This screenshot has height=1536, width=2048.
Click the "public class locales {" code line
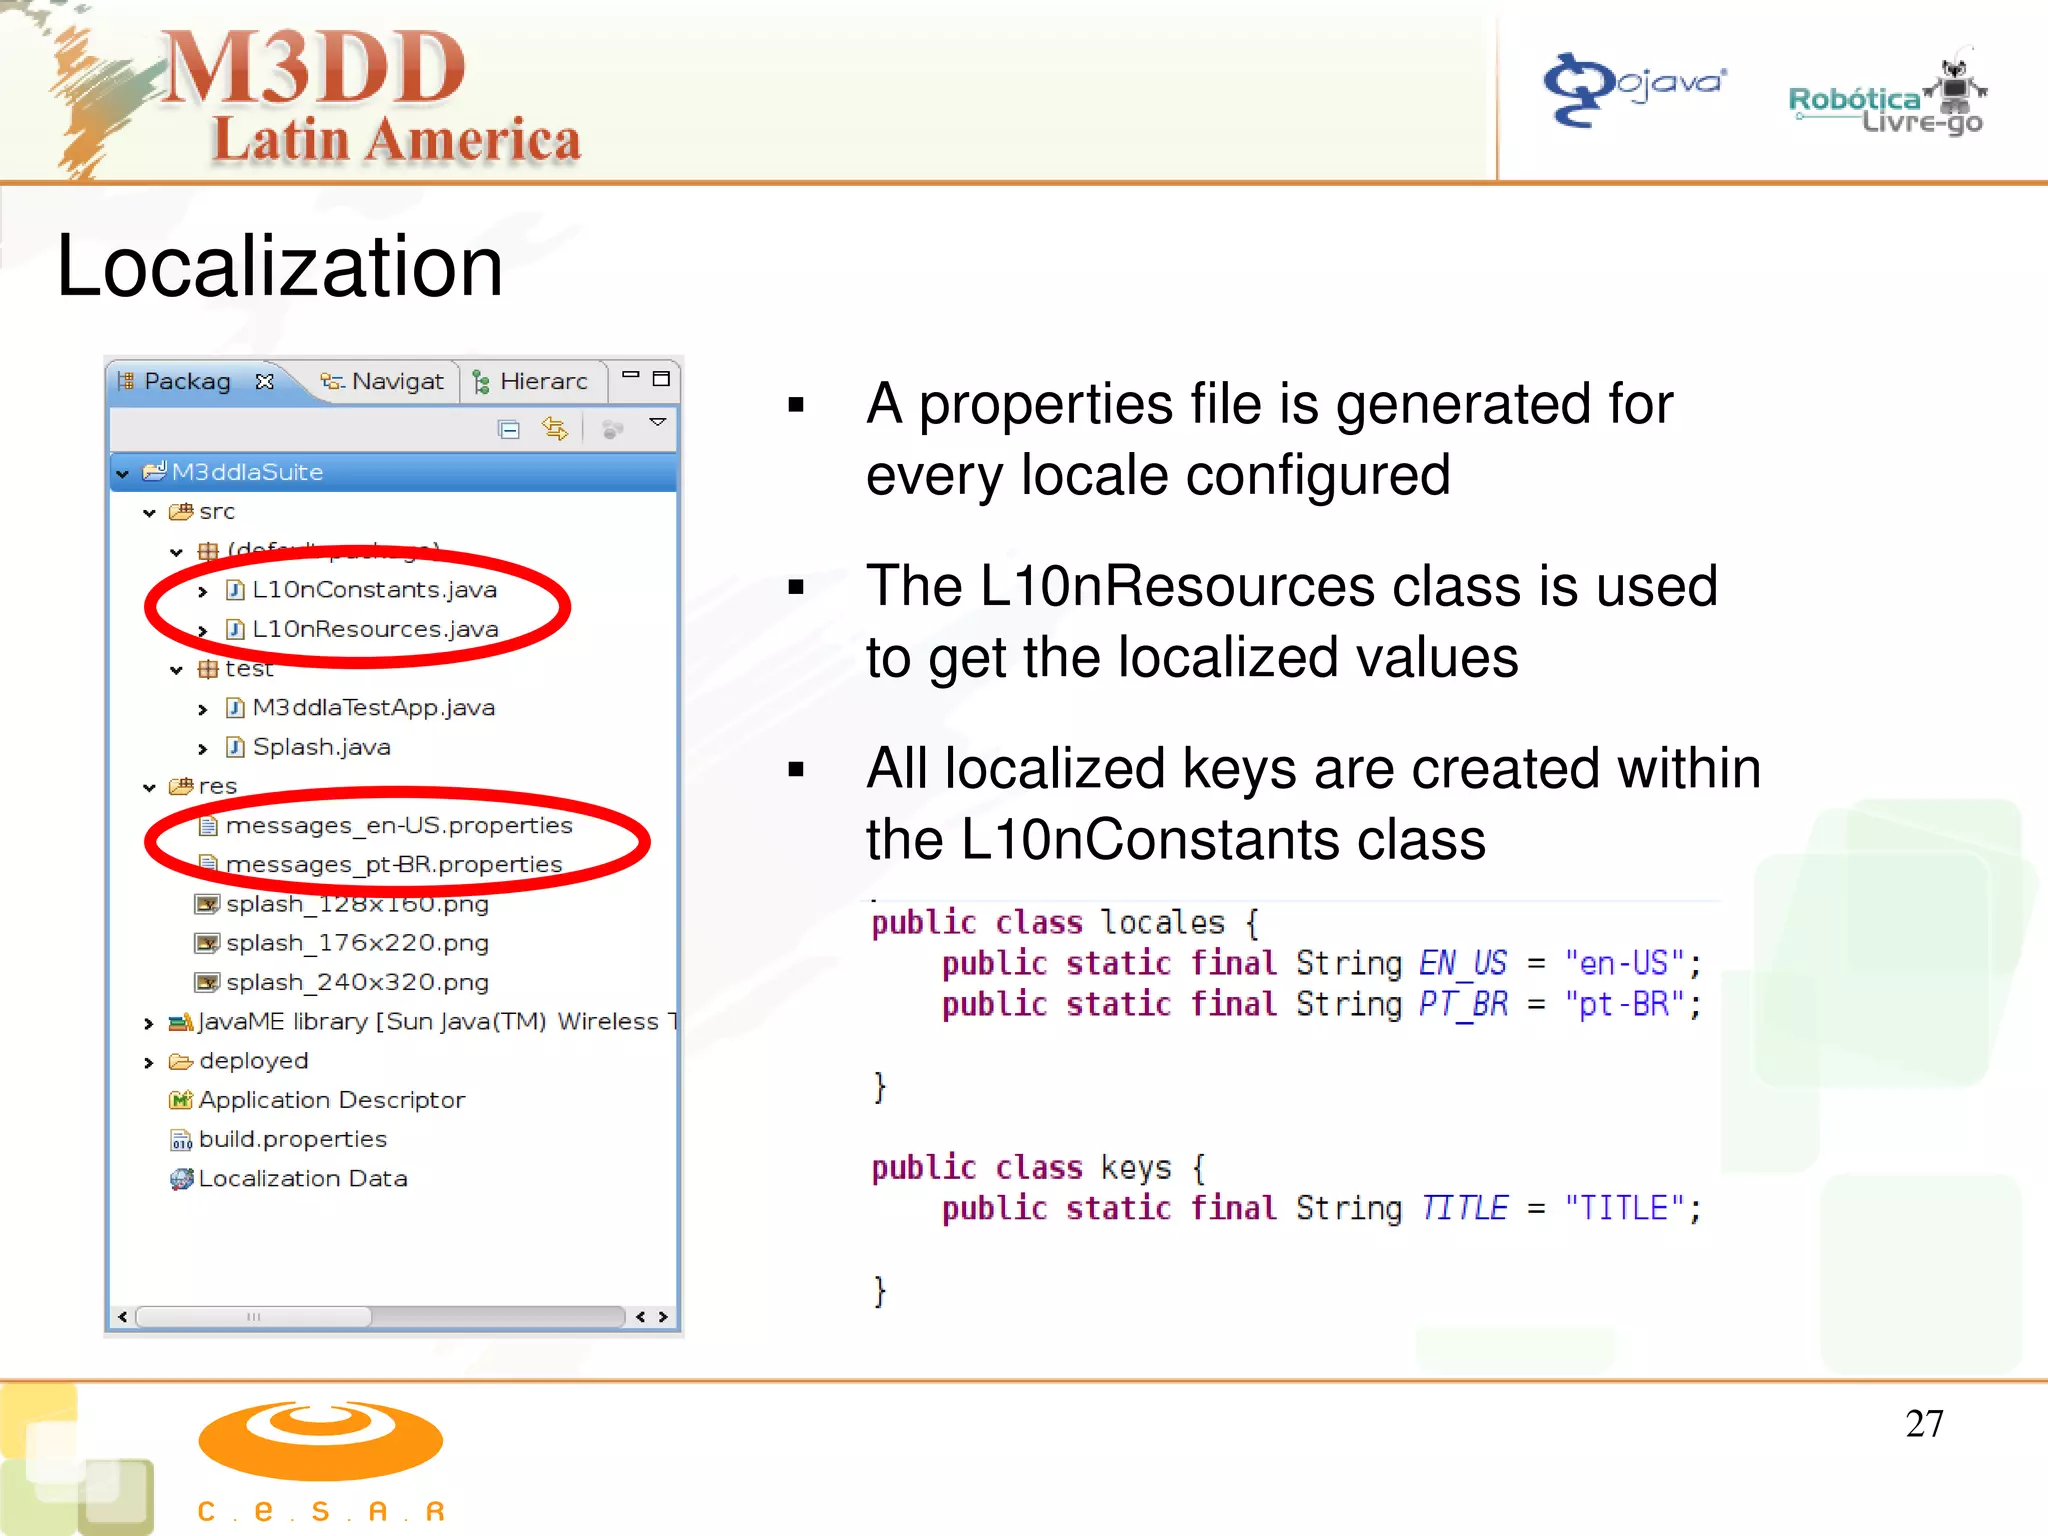(1064, 922)
